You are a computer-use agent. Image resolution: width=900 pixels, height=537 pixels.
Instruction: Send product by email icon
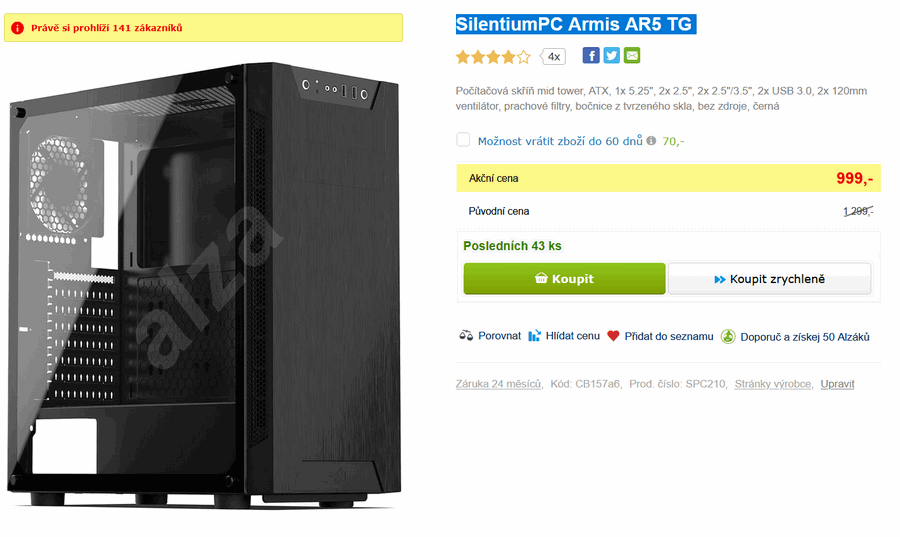point(632,55)
